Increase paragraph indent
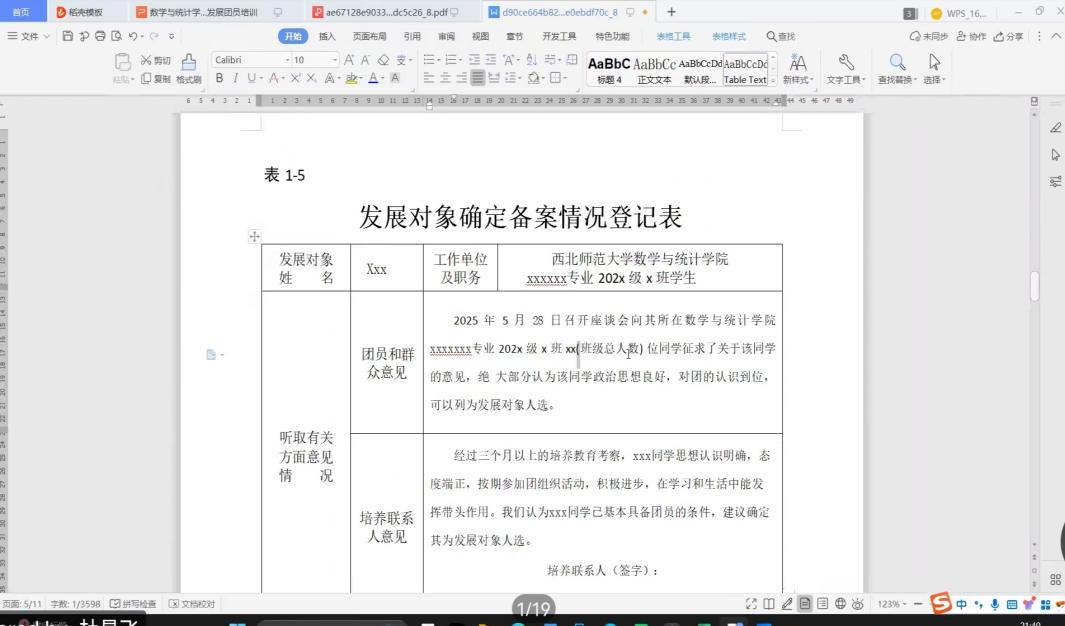 click(x=490, y=60)
